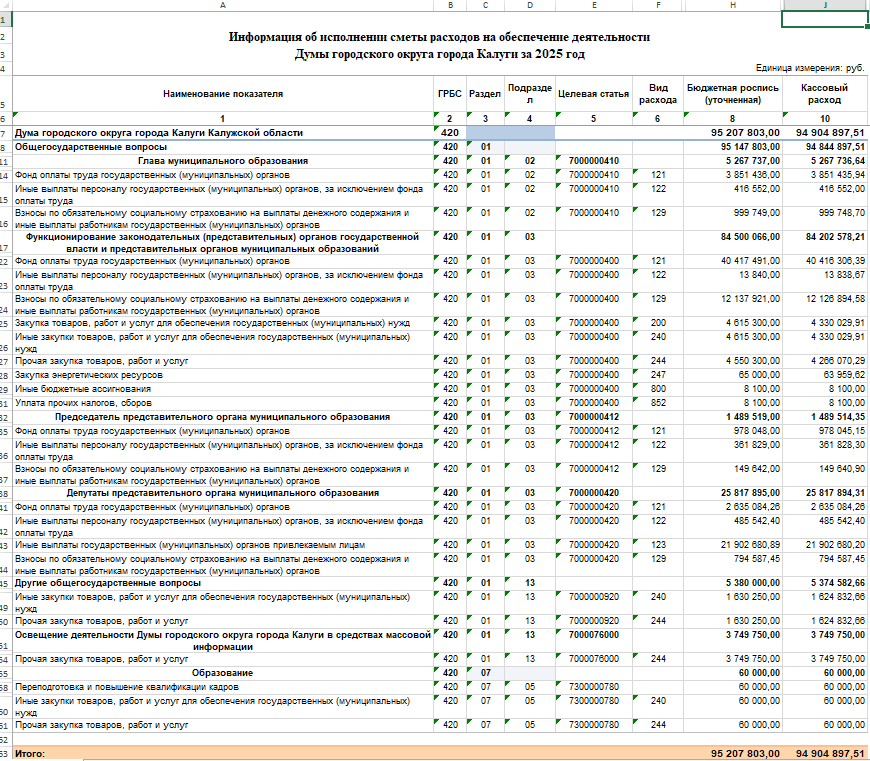Click 'Образование' section cell
The image size is (870, 761).
[223, 673]
